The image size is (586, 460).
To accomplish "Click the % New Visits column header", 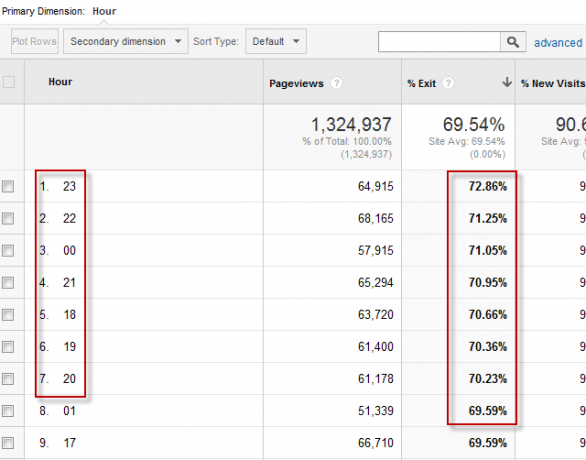I will (553, 83).
